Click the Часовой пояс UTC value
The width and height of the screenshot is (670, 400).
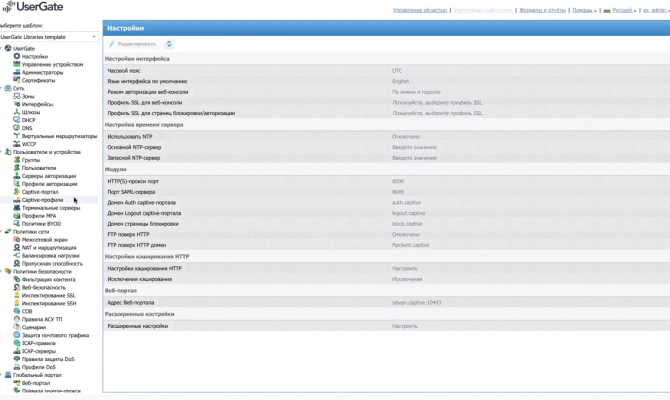(397, 71)
